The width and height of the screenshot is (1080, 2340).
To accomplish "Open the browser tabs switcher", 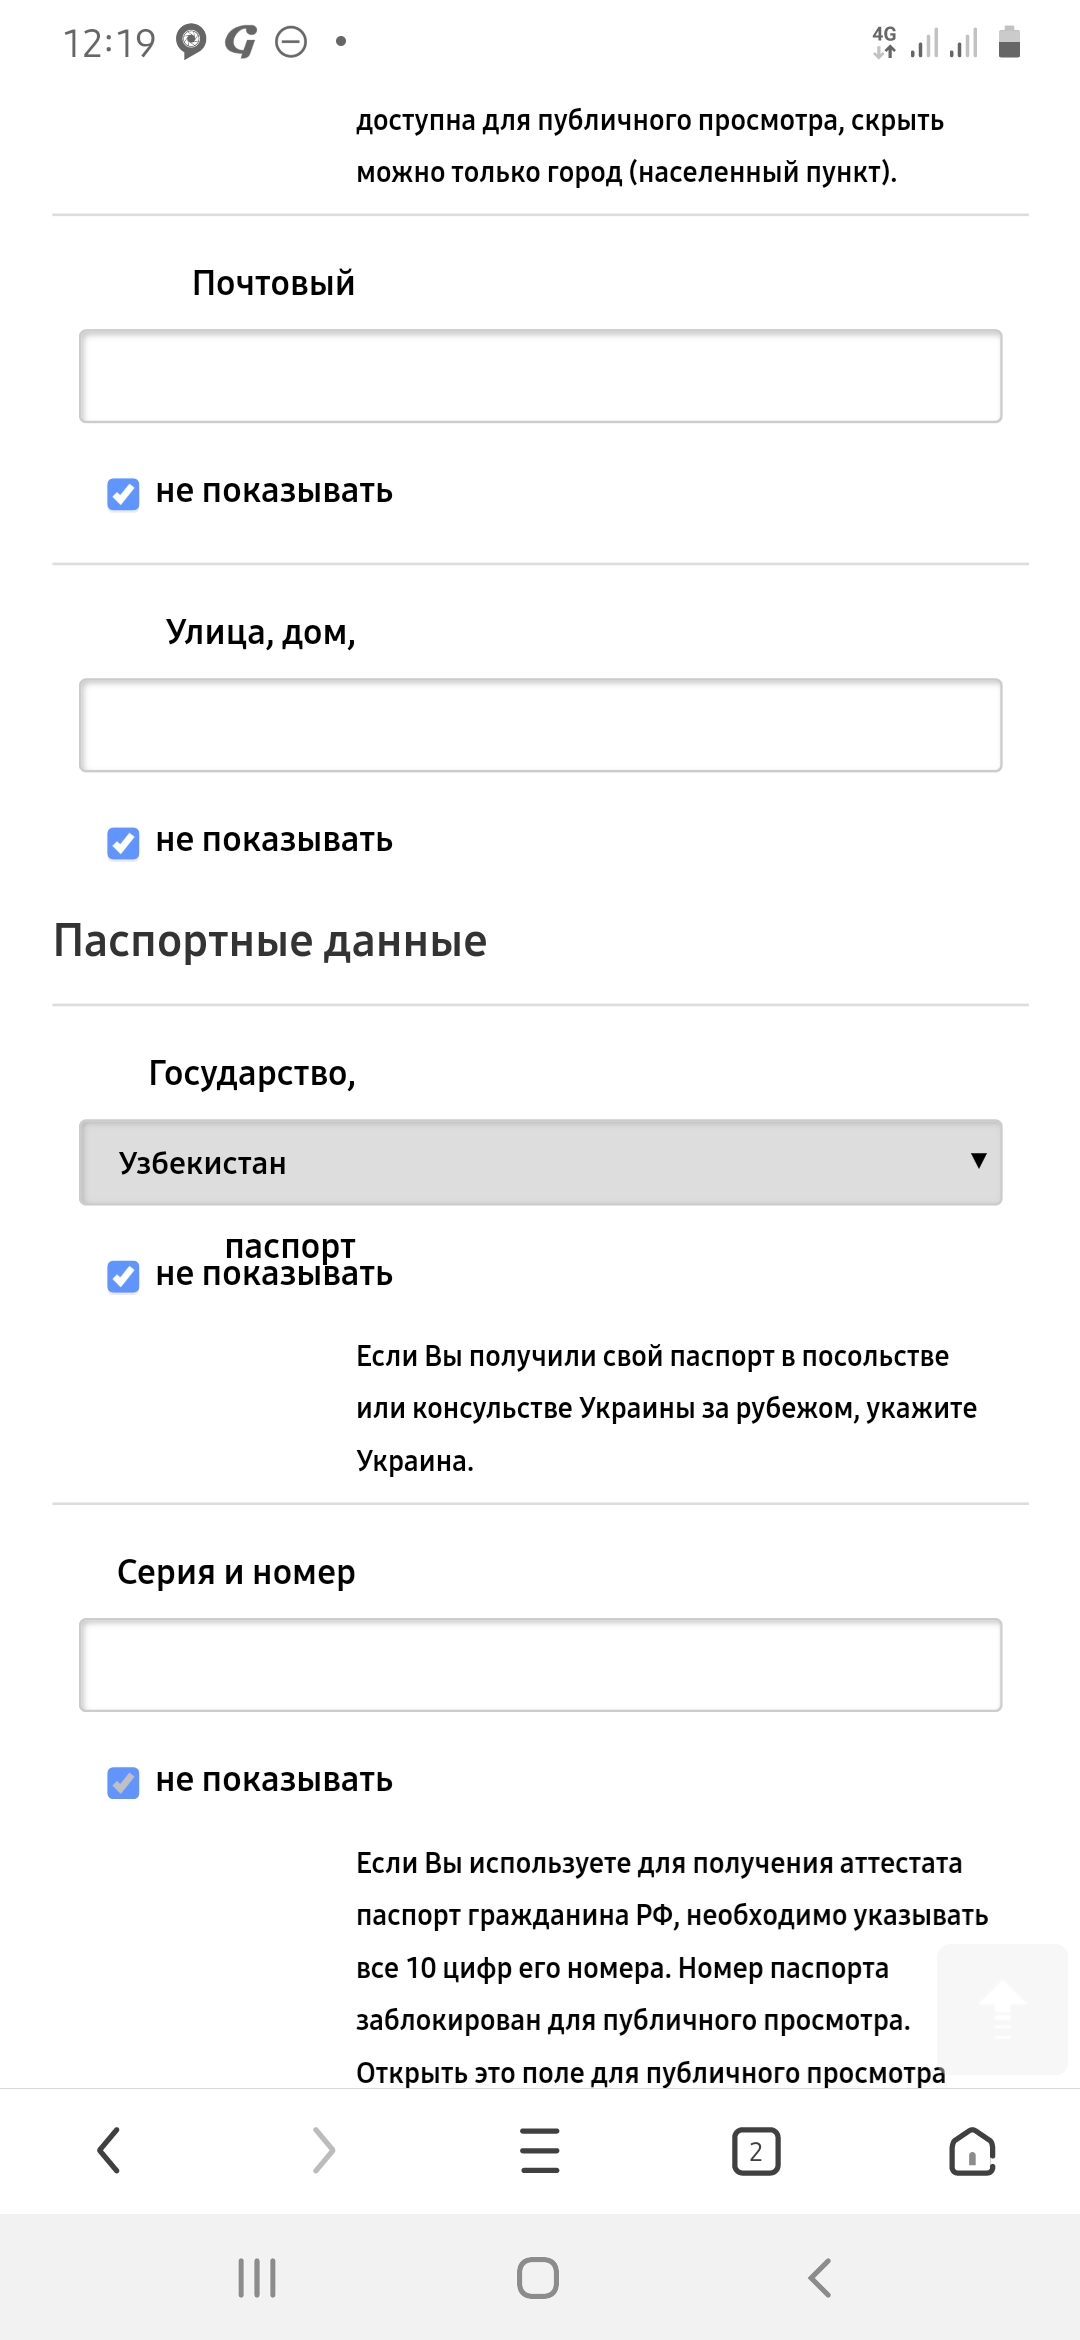I will (x=756, y=2150).
